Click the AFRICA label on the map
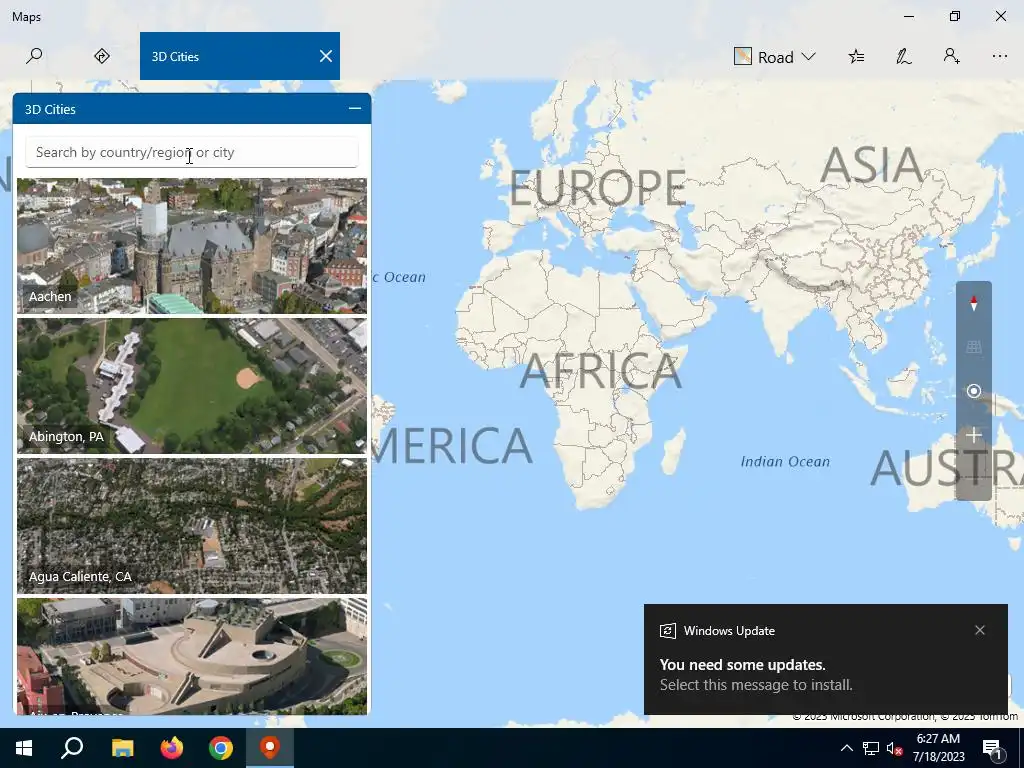This screenshot has height=768, width=1024. click(601, 370)
